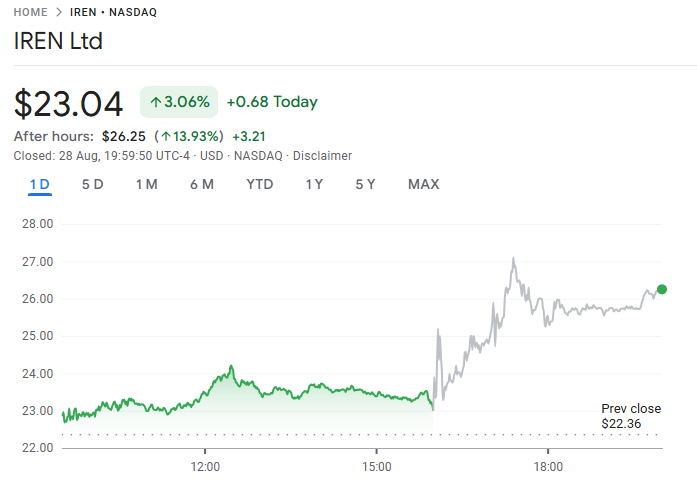The height and width of the screenshot is (497, 697).
Task: Switch to the 5D range tab
Action: [x=93, y=184]
